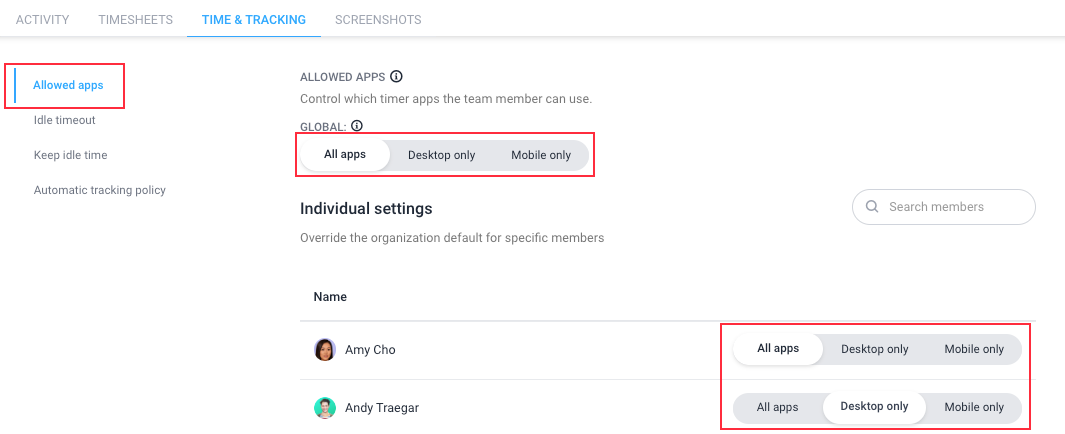1065x434 pixels.
Task: Click Amy Cho's avatar
Action: coord(325,350)
